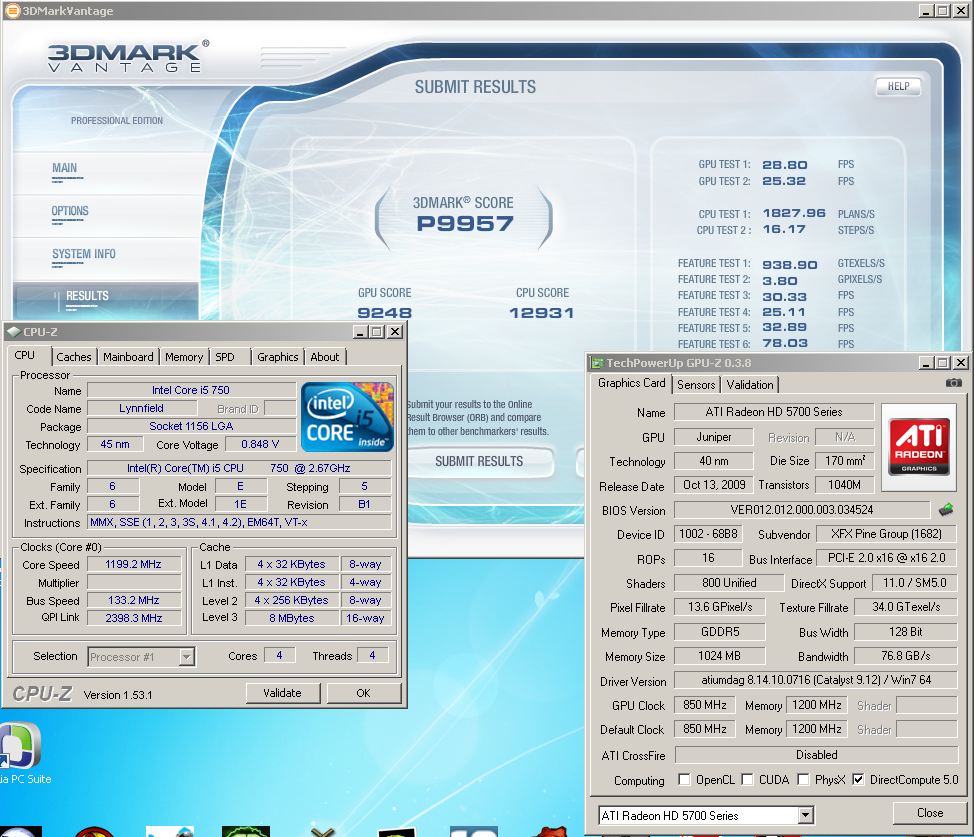Open the About tab in CPU-Z
This screenshot has height=837, width=974.
325,357
